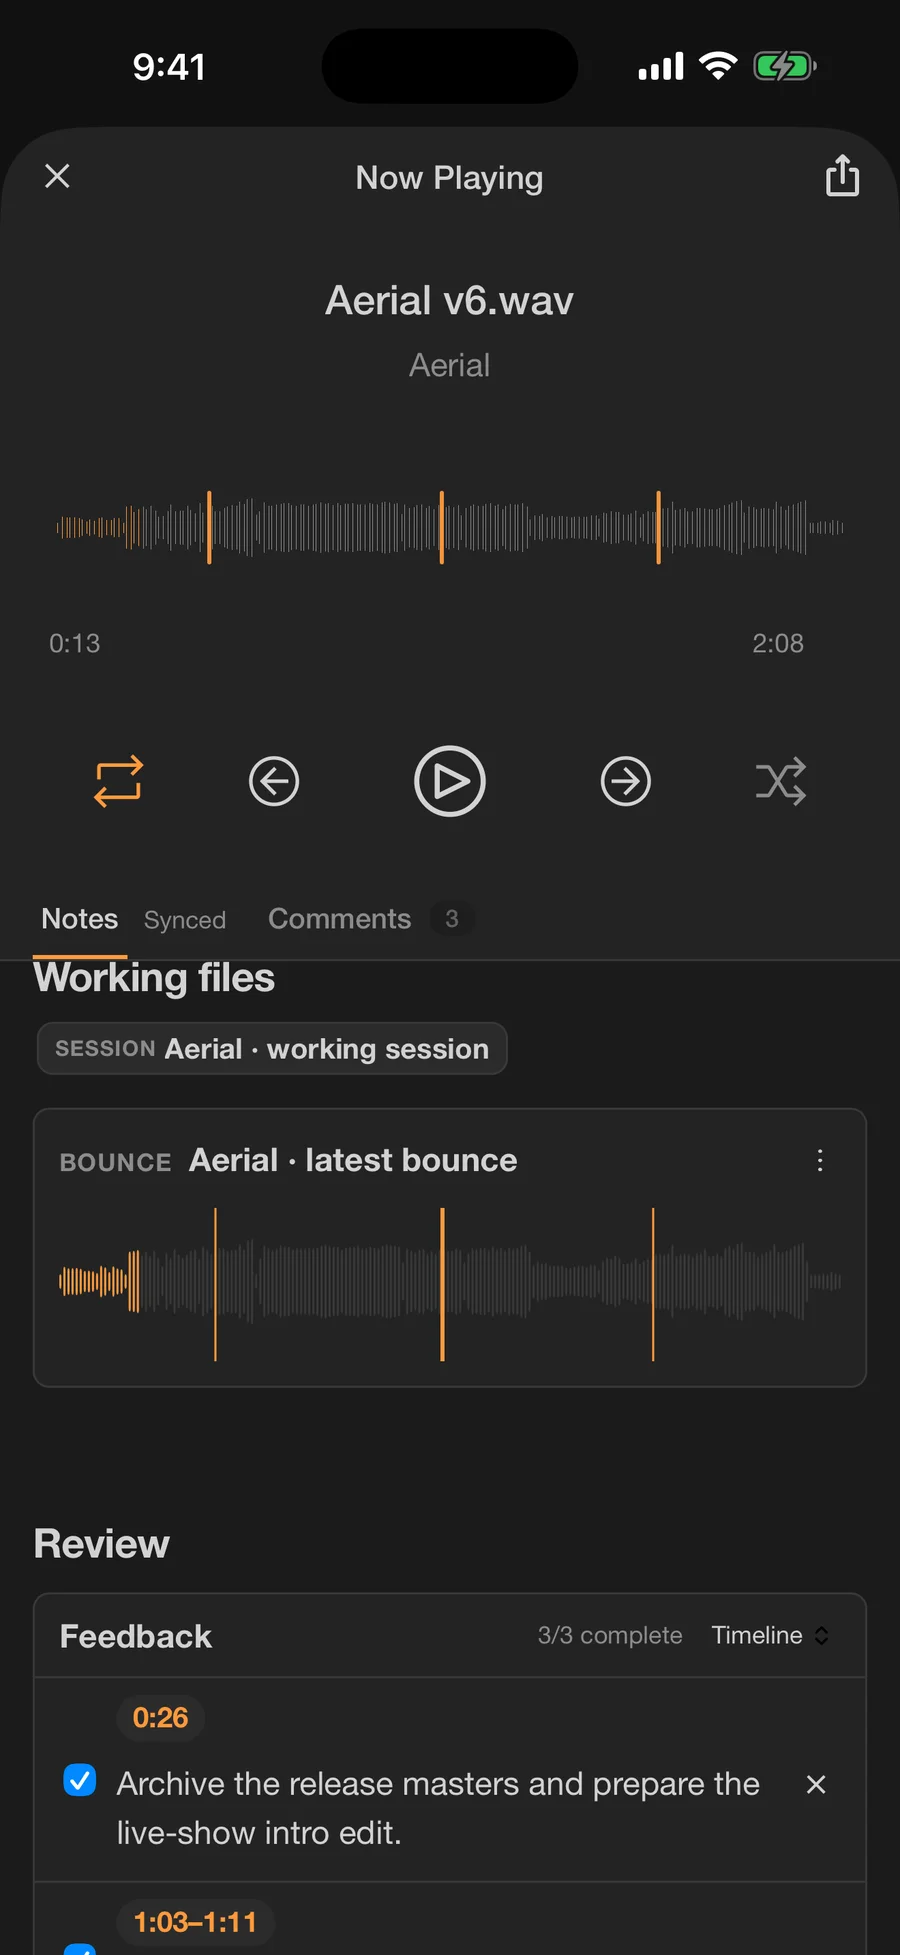Check the cellular signal icon

coord(661,67)
